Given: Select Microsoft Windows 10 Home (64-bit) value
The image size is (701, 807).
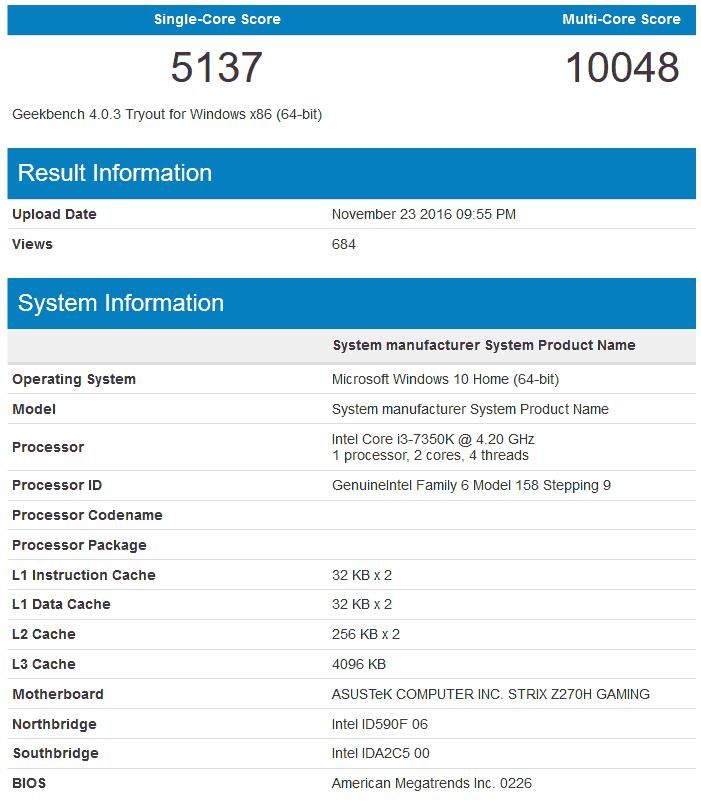Looking at the screenshot, I should click(445, 379).
